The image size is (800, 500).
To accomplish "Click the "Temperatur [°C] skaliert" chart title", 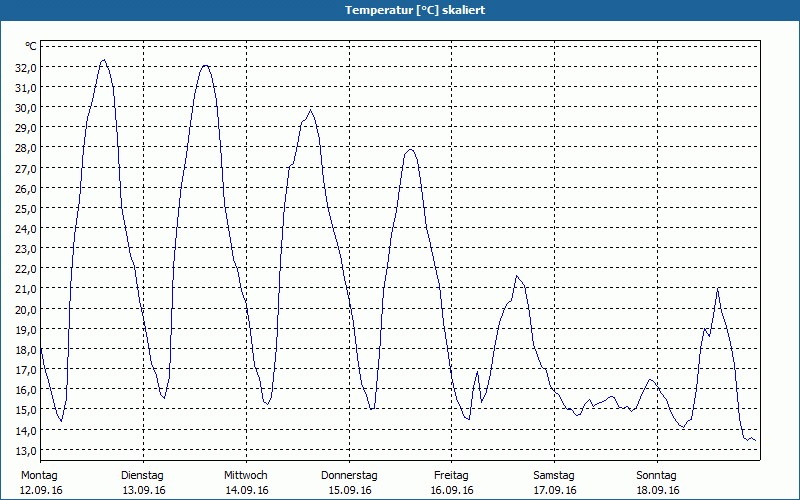I will tap(415, 10).
